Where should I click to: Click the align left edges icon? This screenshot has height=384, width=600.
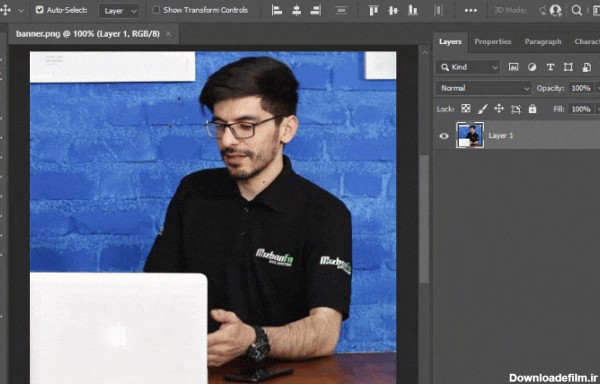[x=277, y=10]
